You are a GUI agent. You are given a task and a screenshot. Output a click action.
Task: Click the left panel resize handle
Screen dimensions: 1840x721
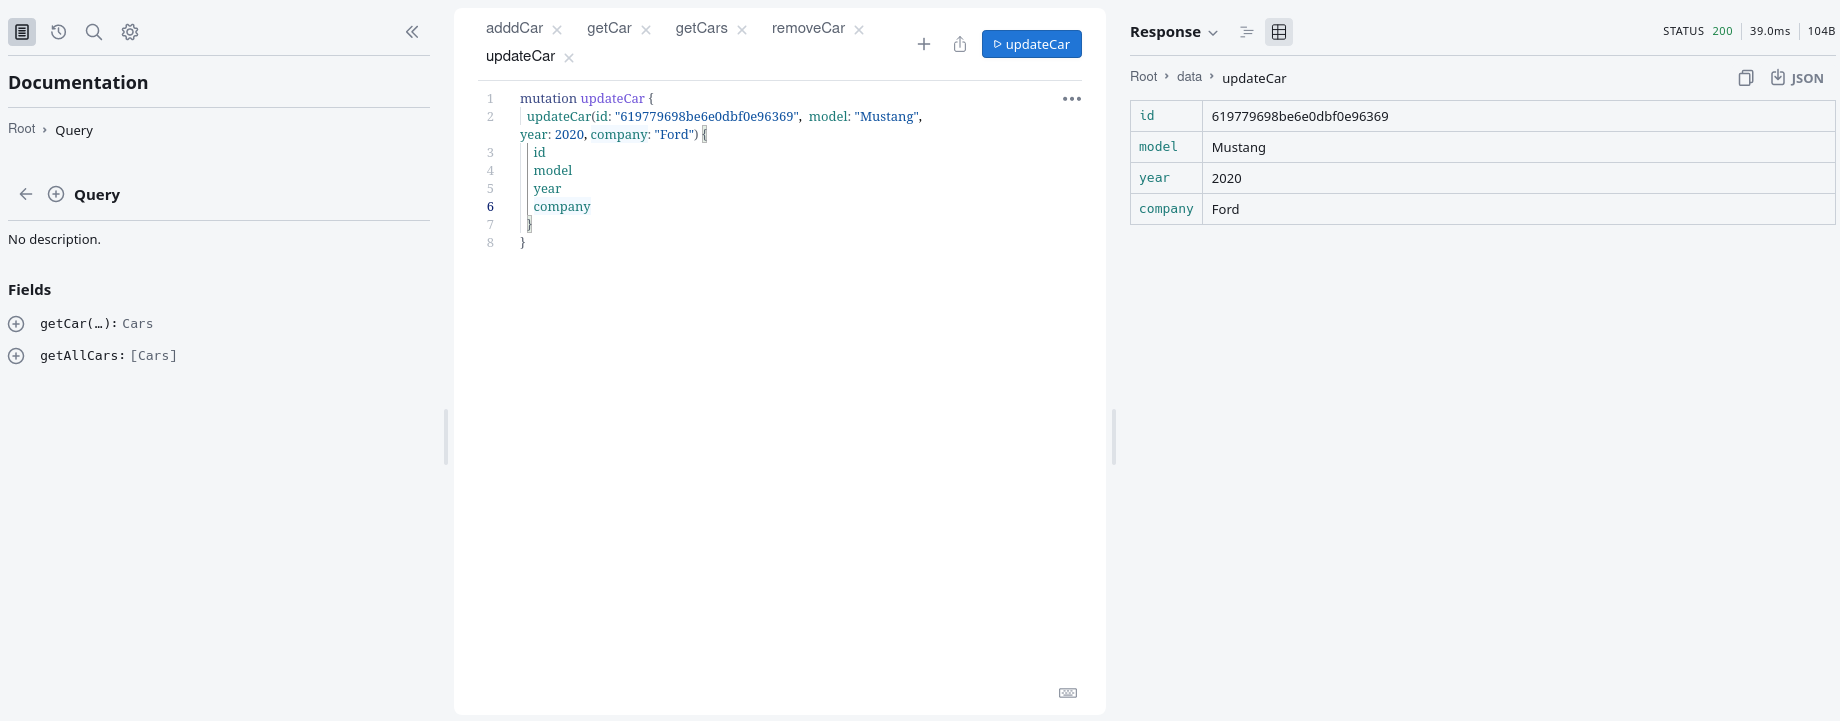446,436
